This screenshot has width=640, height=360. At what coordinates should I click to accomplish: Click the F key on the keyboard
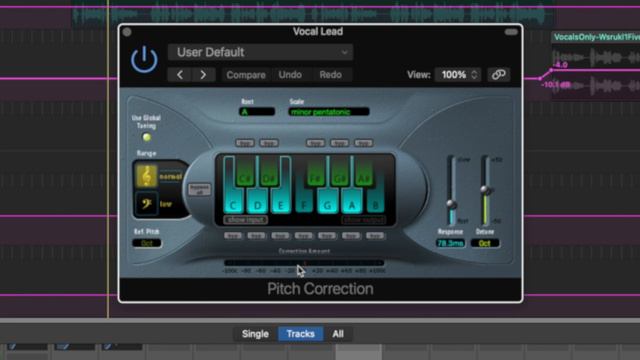pos(304,204)
